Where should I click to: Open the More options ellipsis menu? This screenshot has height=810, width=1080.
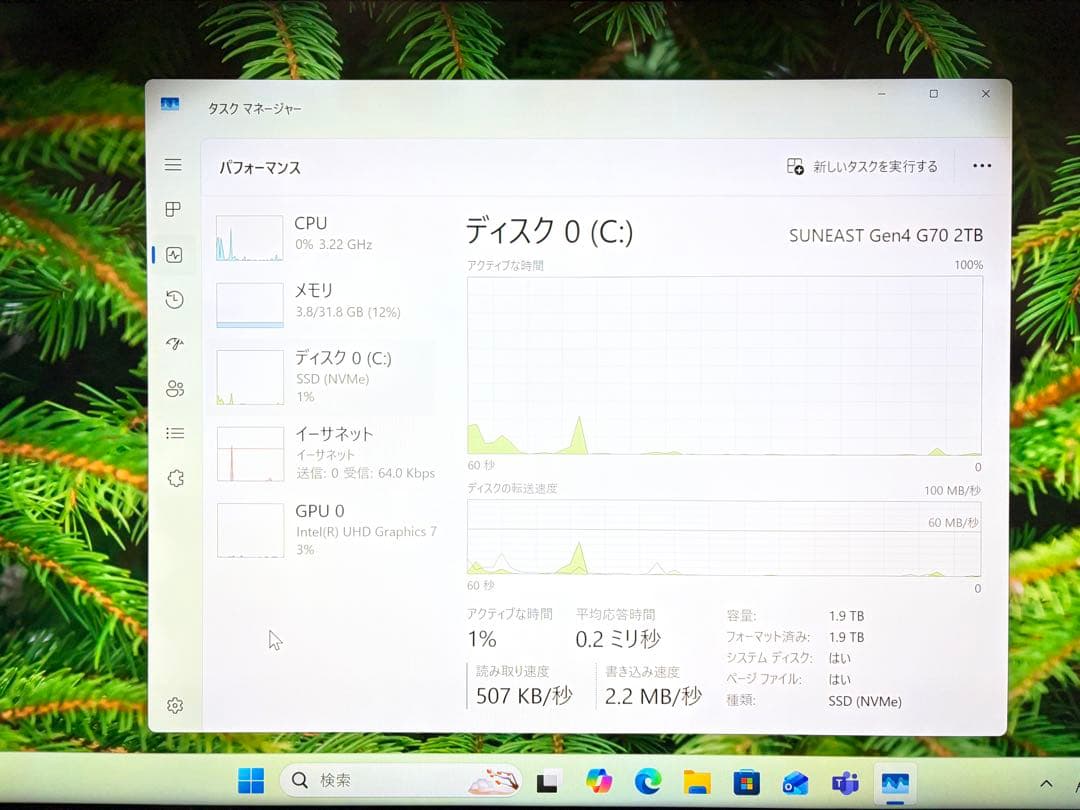click(982, 165)
